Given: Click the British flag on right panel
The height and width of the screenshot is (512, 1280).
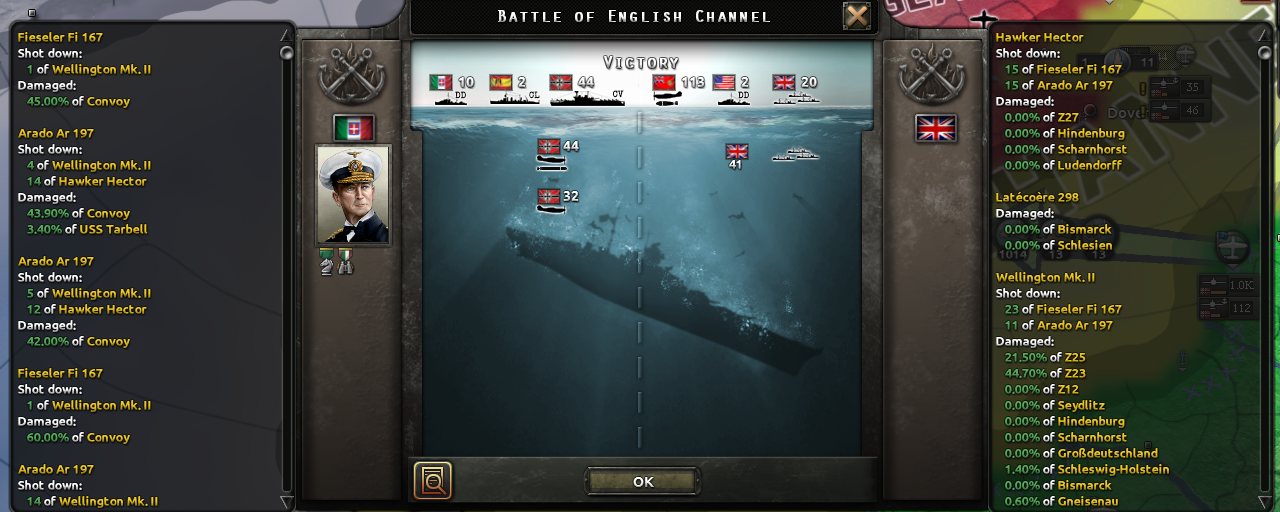Looking at the screenshot, I should pos(936,128).
